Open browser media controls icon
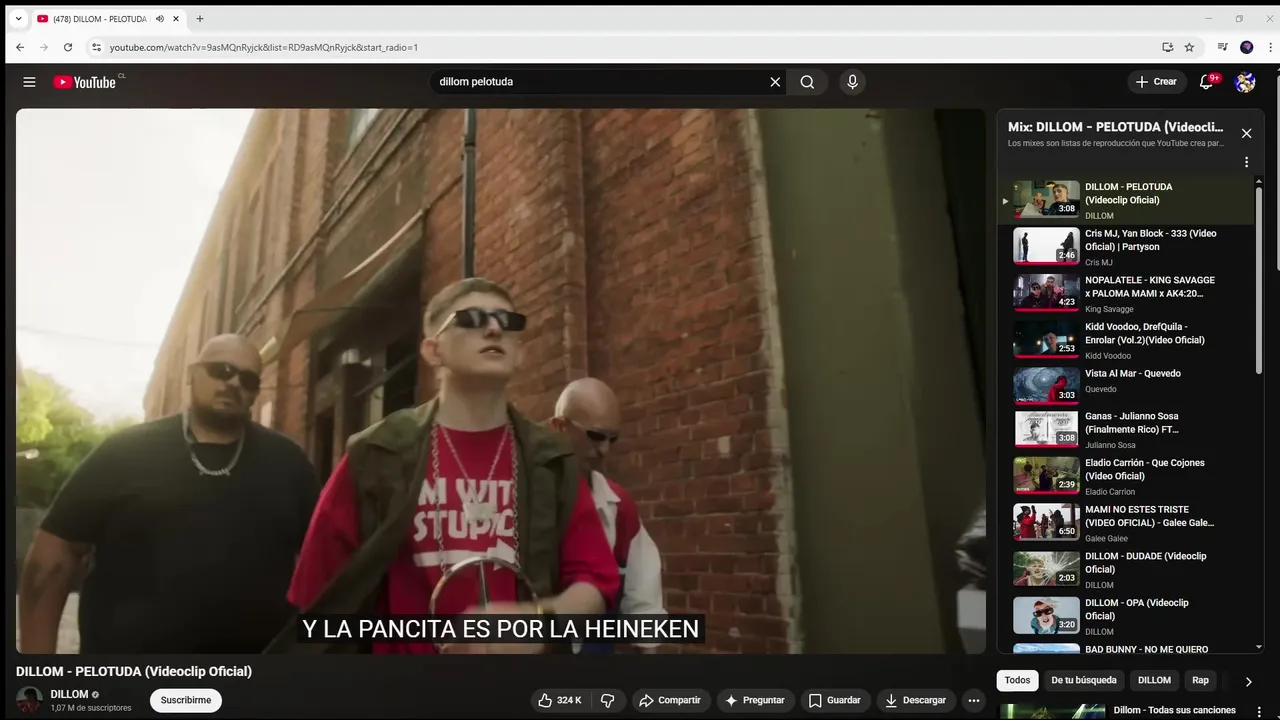The image size is (1280, 720). tap(1222, 47)
